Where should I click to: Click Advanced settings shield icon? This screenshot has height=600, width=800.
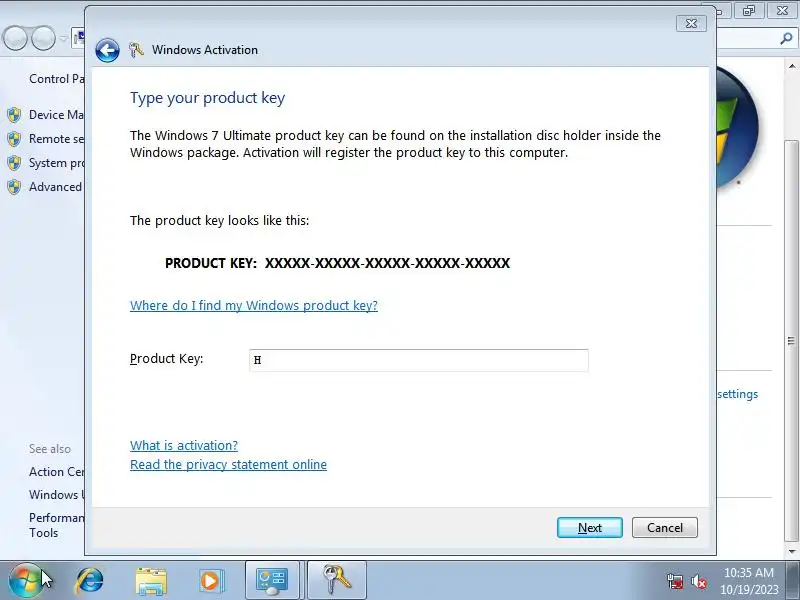(x=14, y=187)
